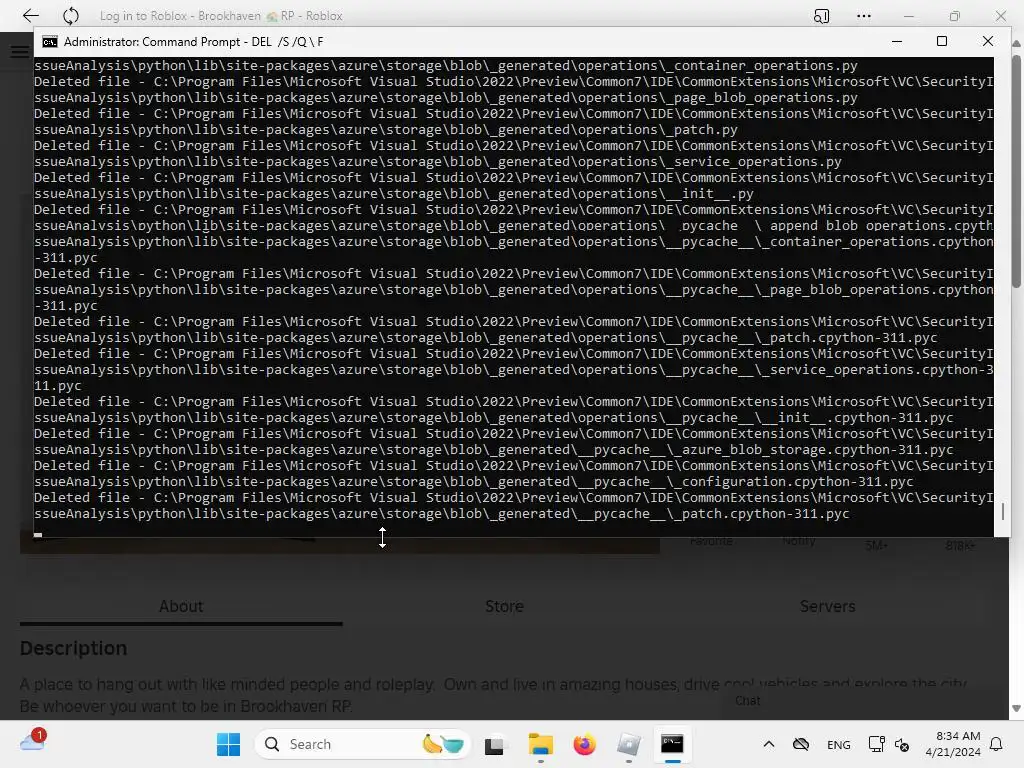Open File Explorer from the taskbar
The width and height of the screenshot is (1024, 768).
coord(540,744)
